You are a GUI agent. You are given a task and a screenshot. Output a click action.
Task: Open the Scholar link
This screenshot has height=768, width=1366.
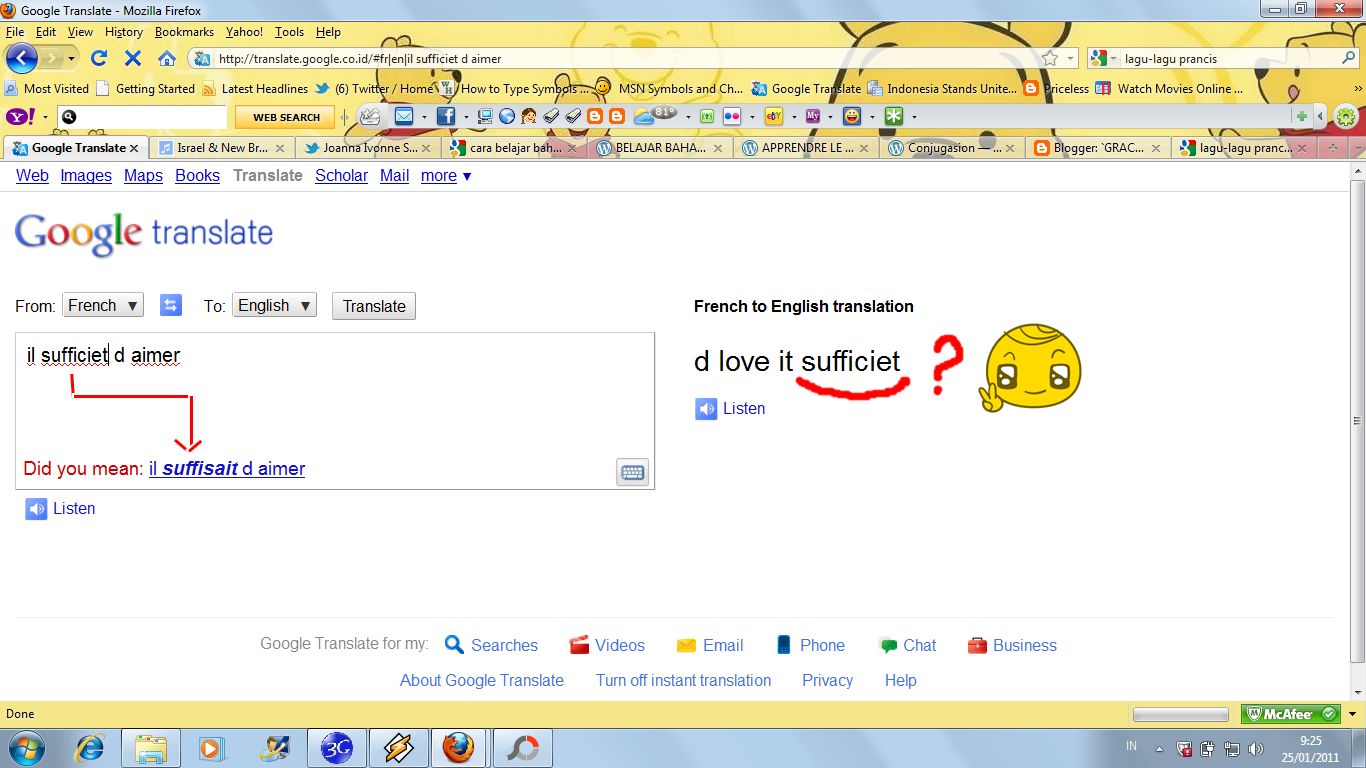coord(341,176)
